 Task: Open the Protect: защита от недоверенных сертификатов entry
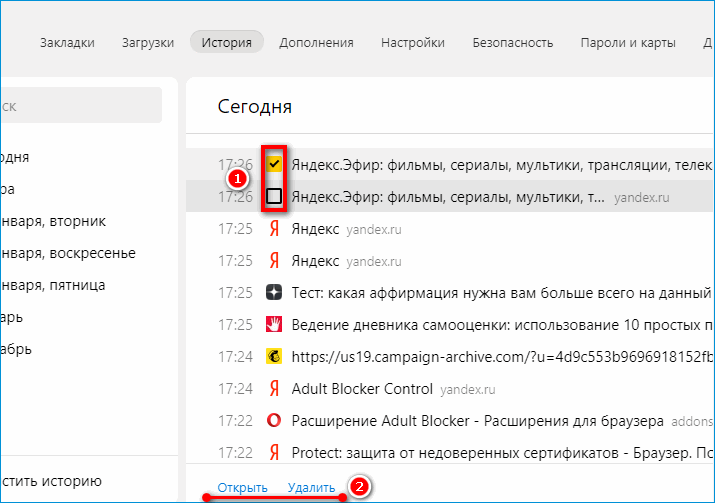[x=502, y=452]
